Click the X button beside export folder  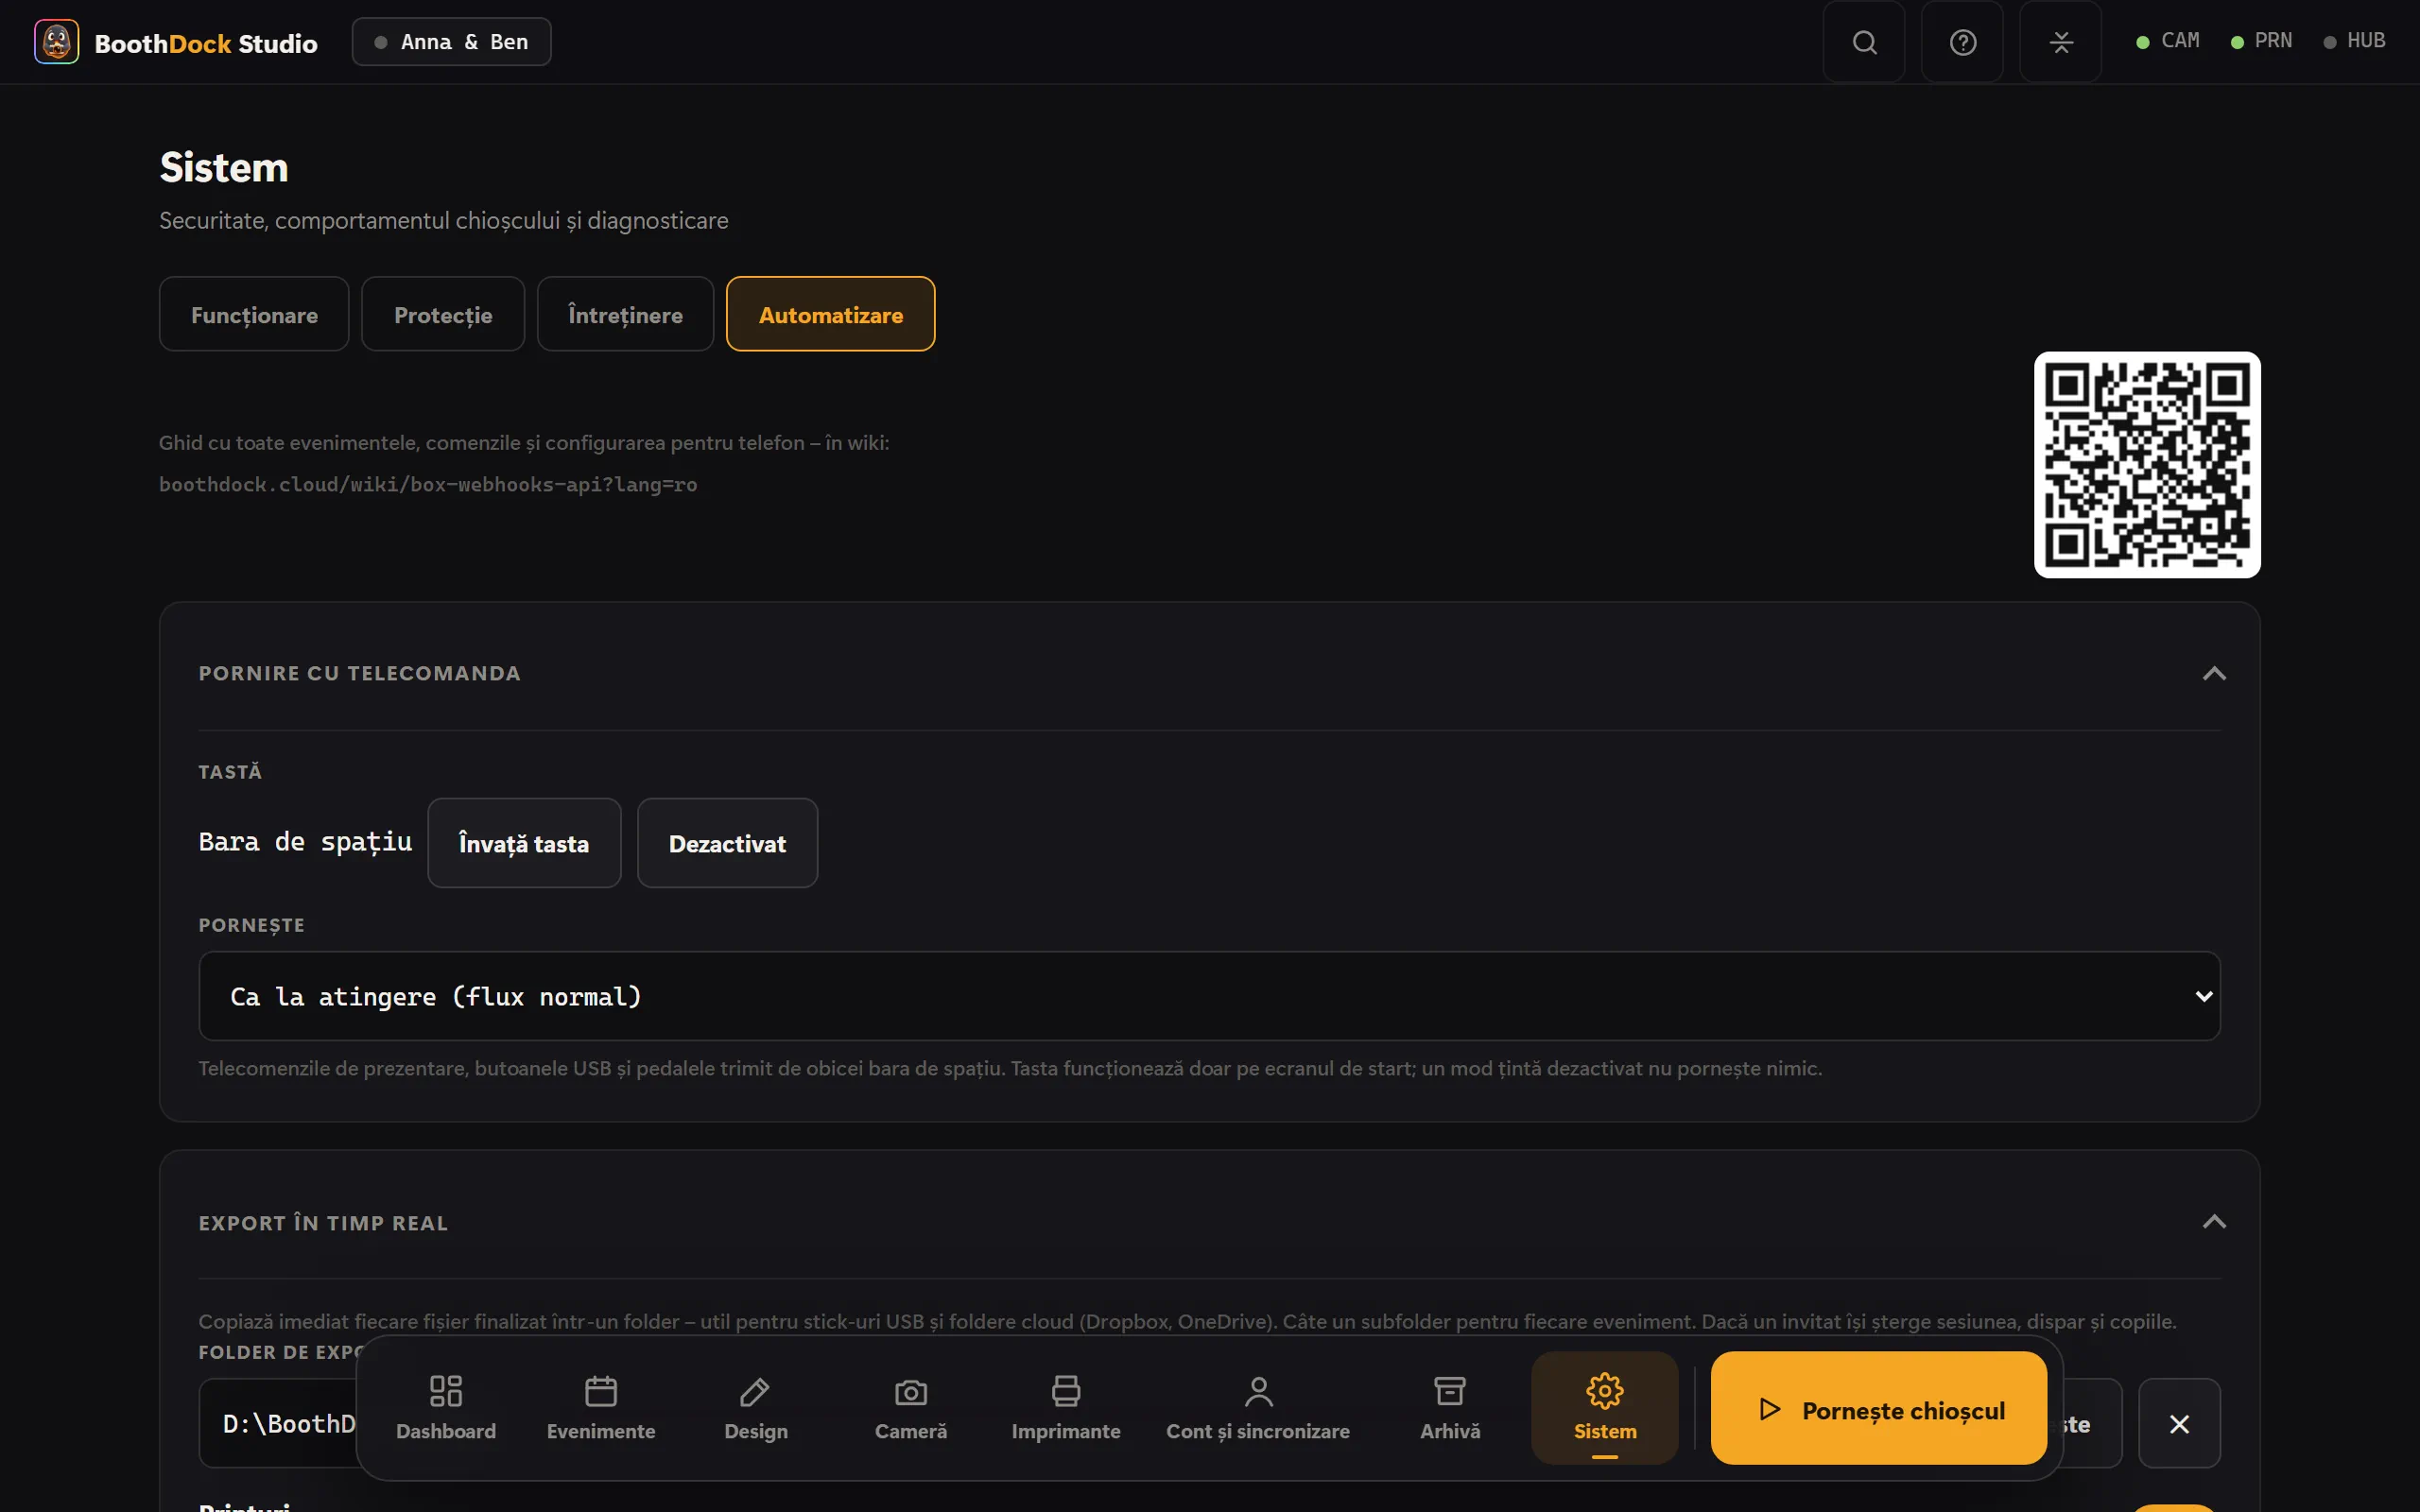(2179, 1423)
